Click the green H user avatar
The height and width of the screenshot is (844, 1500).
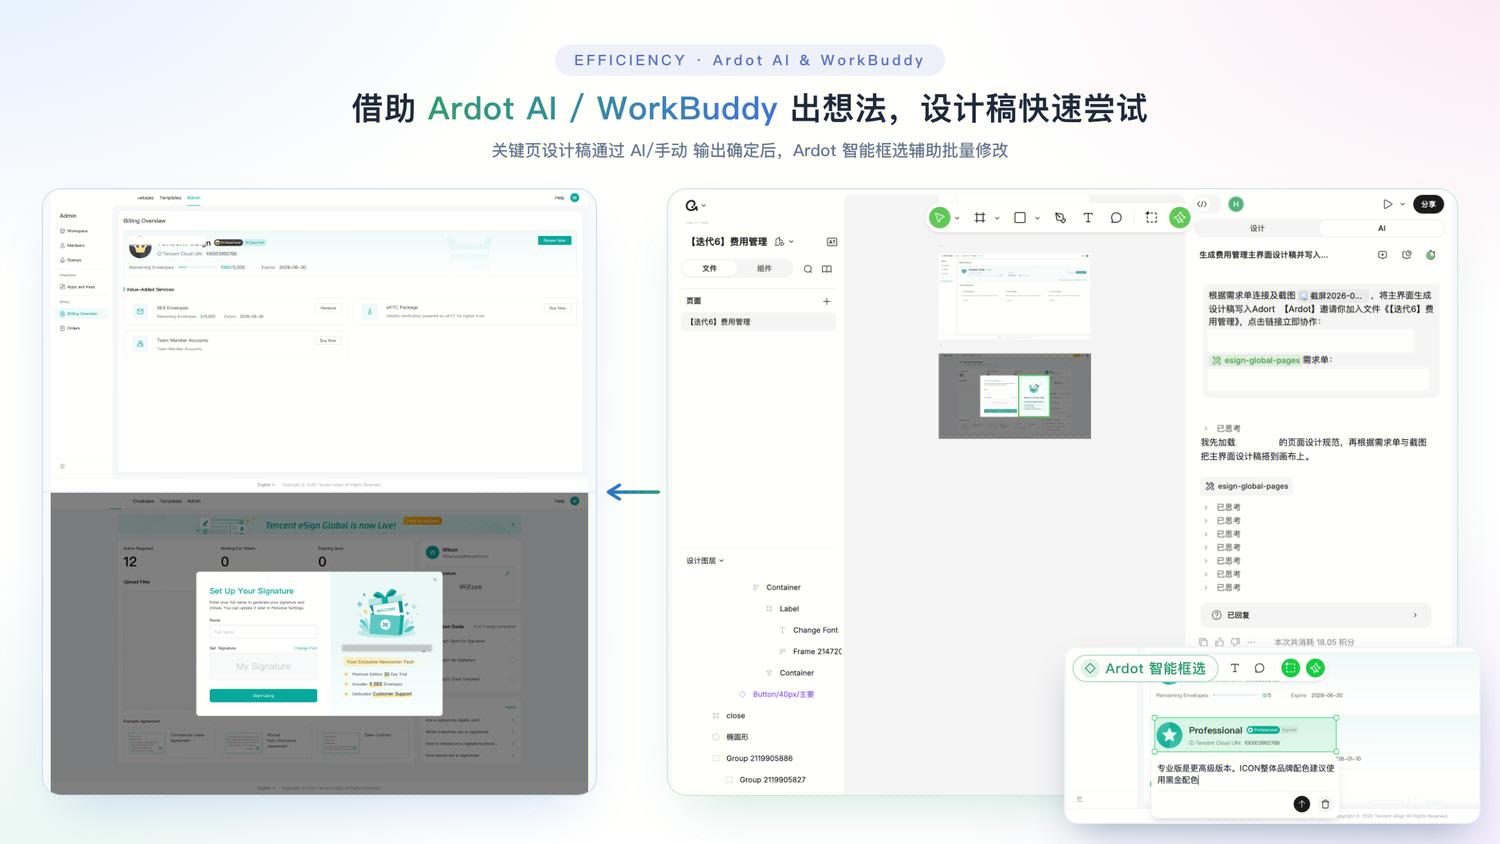point(1236,204)
